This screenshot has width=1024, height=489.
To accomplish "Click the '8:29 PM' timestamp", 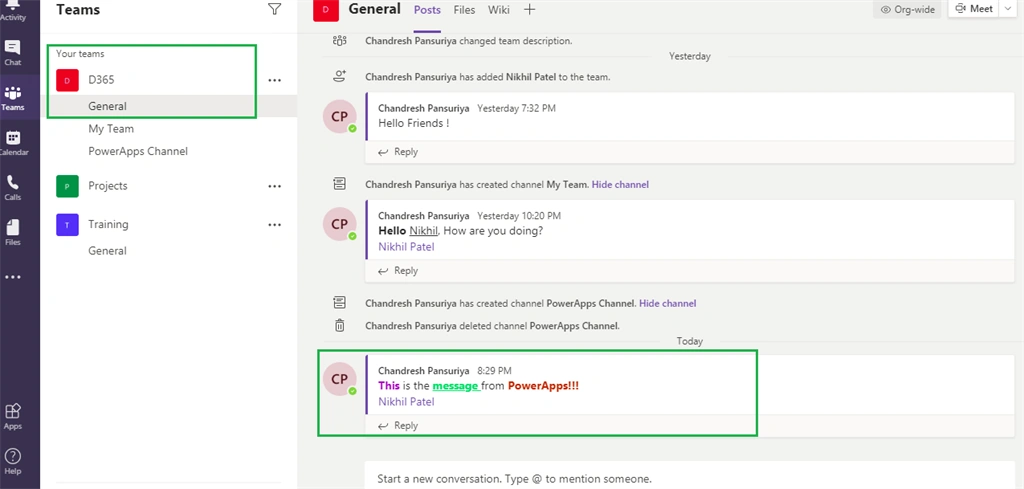I will [494, 371].
